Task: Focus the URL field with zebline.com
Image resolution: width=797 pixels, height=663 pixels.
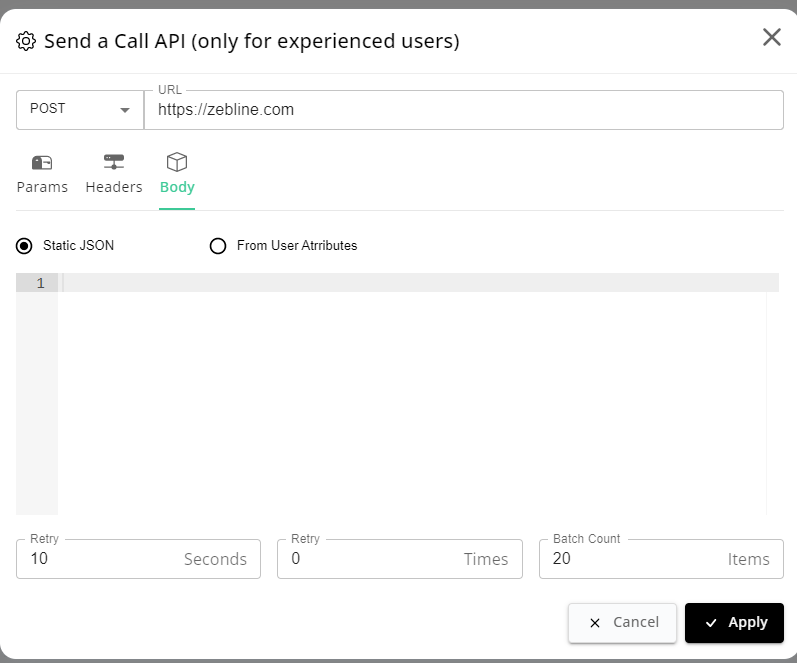Action: pos(464,110)
